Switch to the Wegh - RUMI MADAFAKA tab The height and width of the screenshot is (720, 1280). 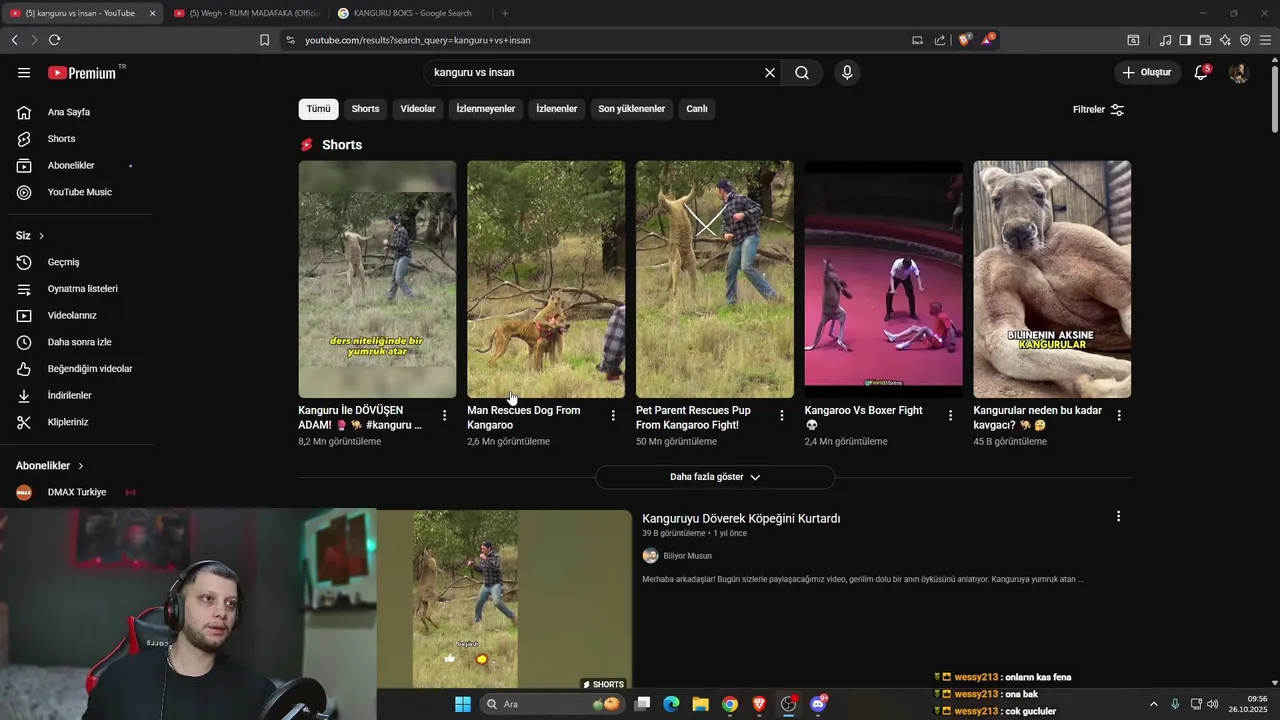246,13
